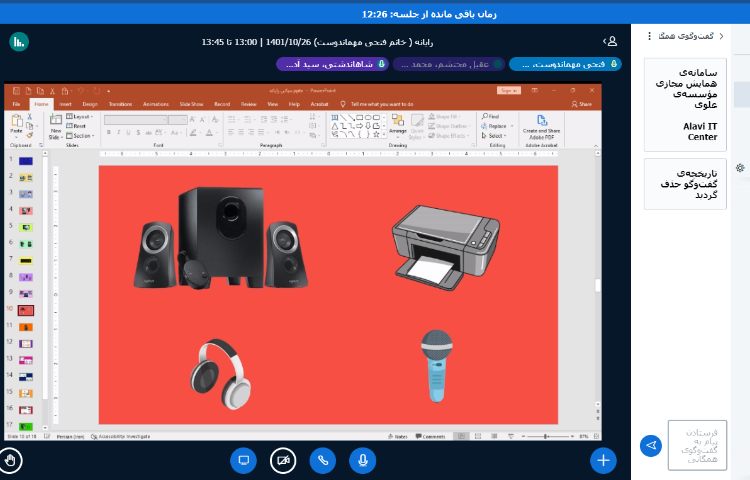Open the Insert tab in PowerPoint
Image resolution: width=750 pixels, height=480 pixels.
[x=65, y=103]
